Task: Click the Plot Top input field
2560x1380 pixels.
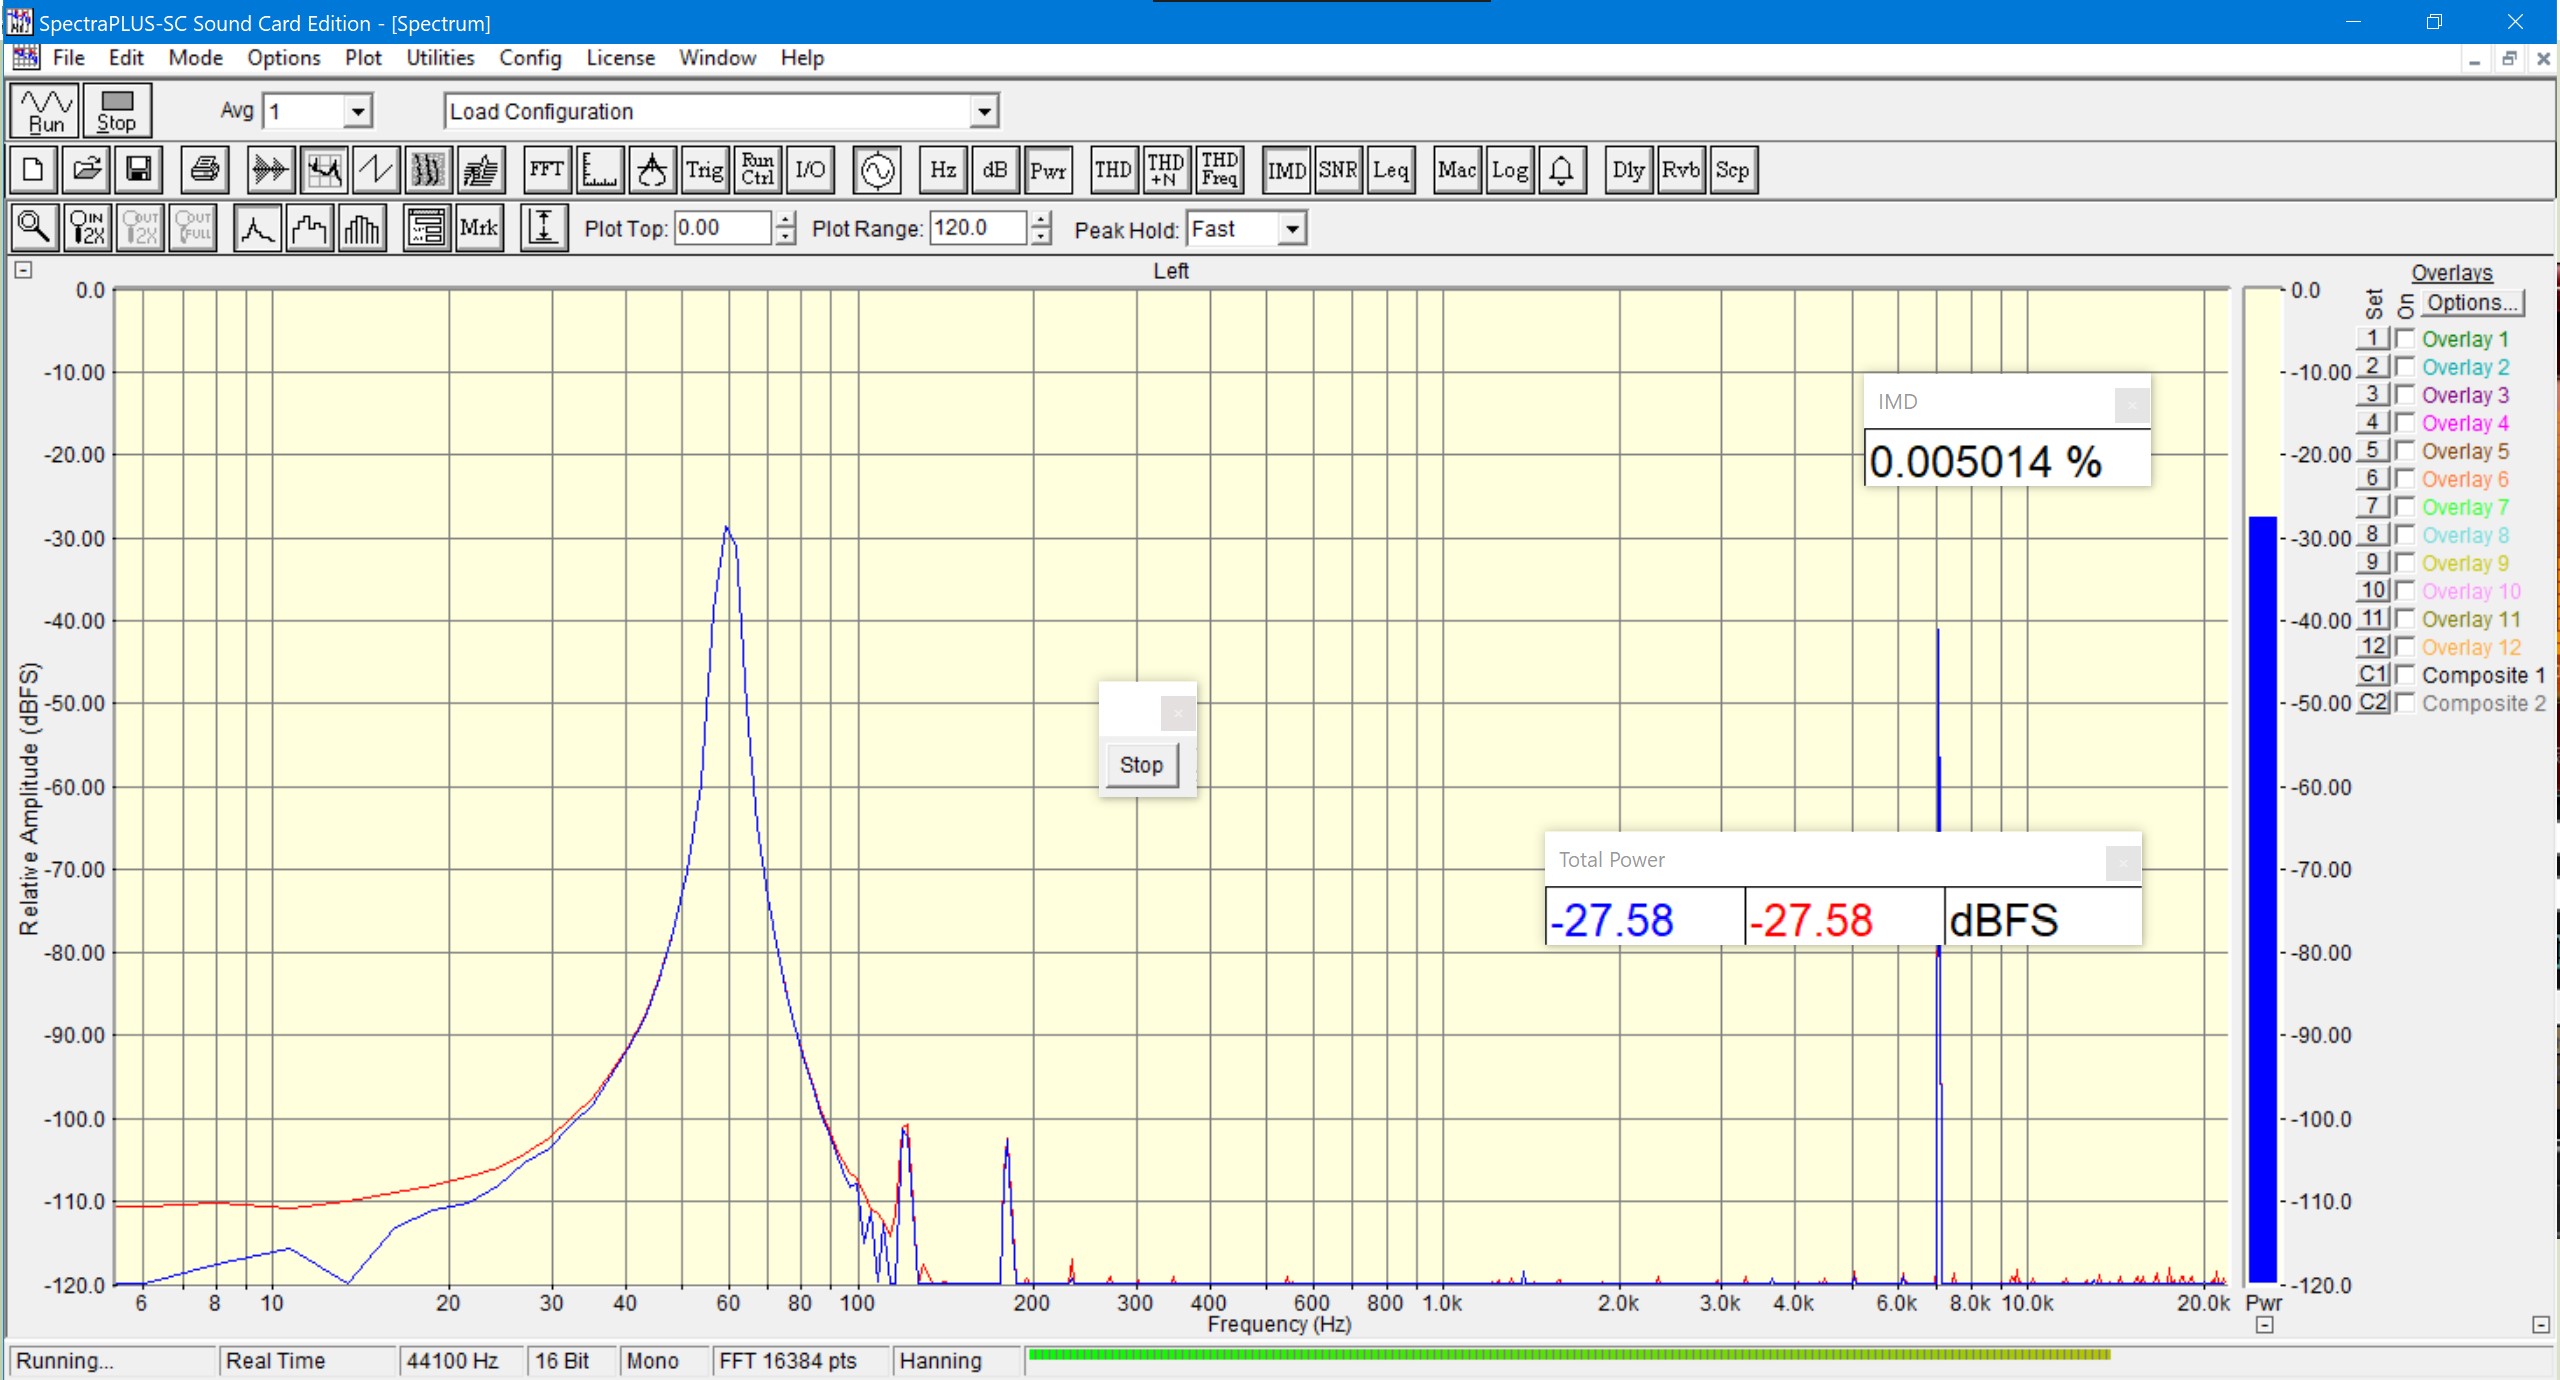Action: coord(722,228)
